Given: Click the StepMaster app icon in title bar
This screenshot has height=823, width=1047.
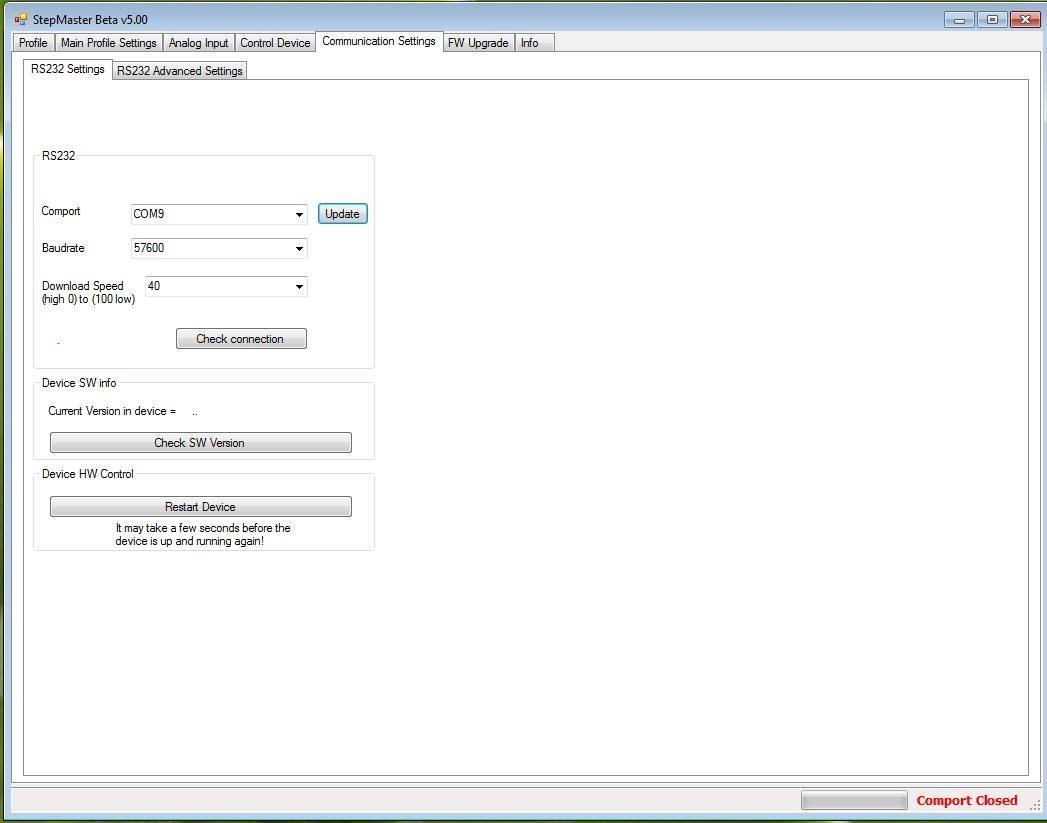Looking at the screenshot, I should (x=20, y=19).
